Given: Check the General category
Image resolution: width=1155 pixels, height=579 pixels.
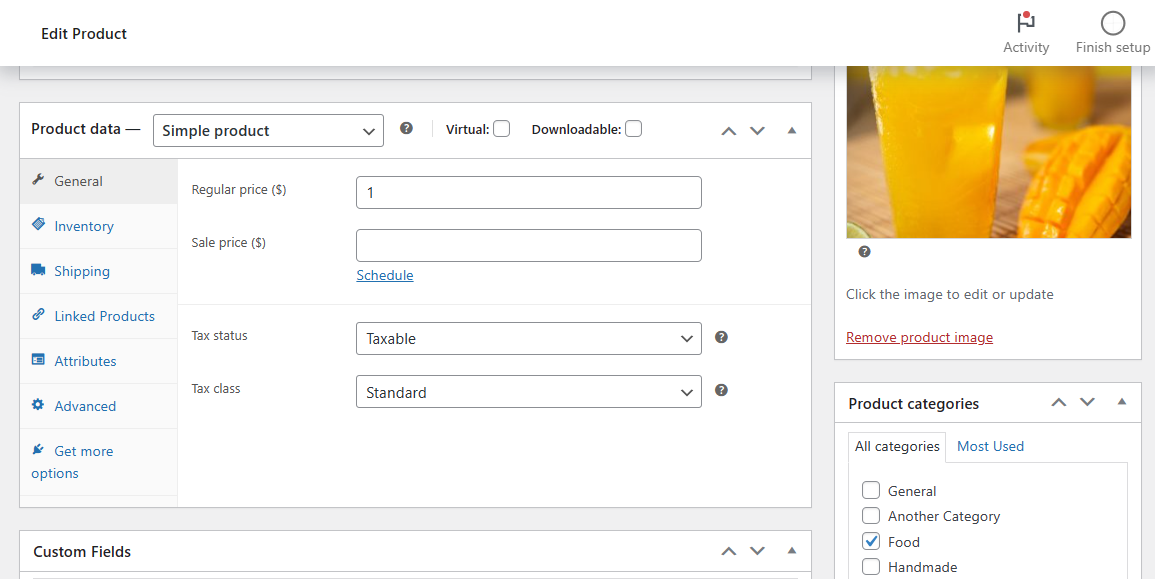Looking at the screenshot, I should 871,490.
